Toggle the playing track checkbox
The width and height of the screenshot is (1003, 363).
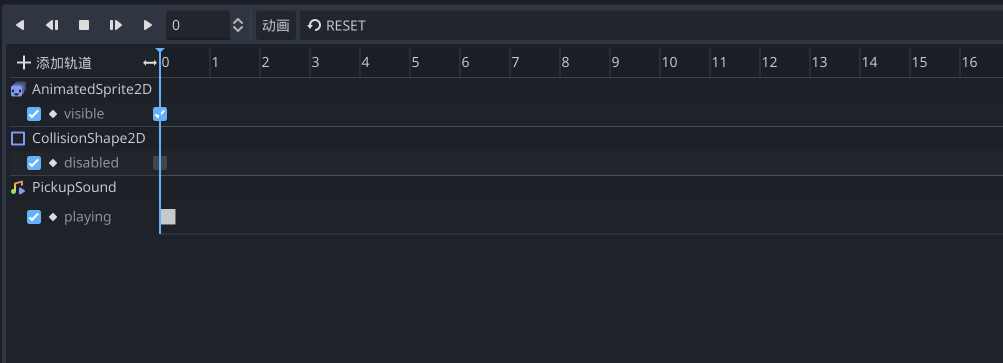[x=34, y=217]
